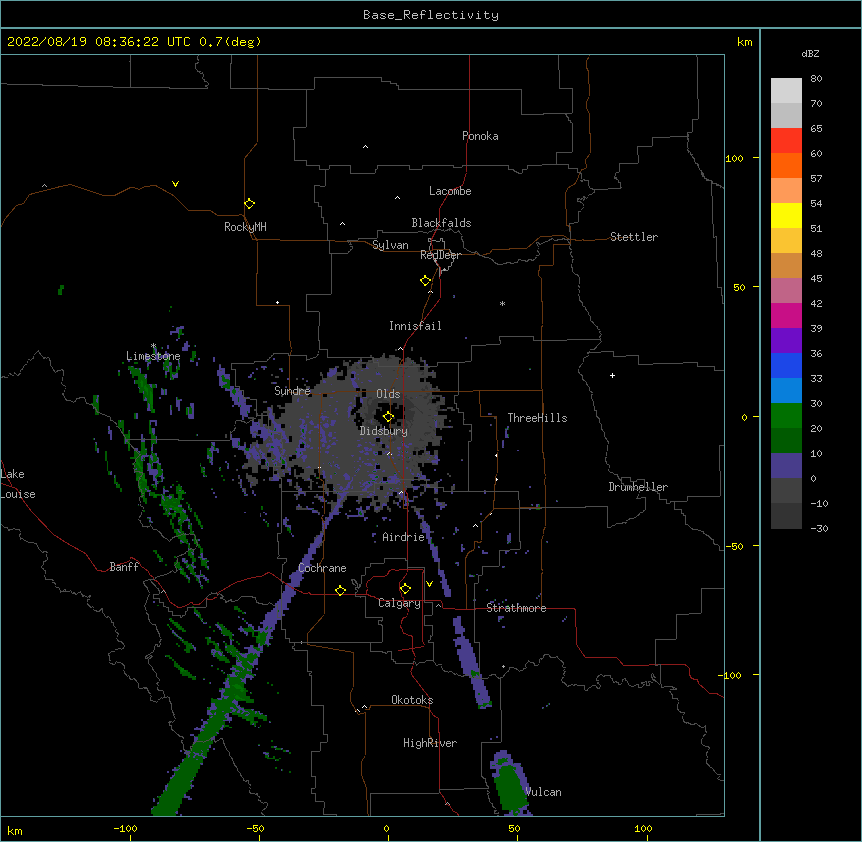Click the HighRiver town label
The width and height of the screenshot is (862, 842).
[430, 743]
